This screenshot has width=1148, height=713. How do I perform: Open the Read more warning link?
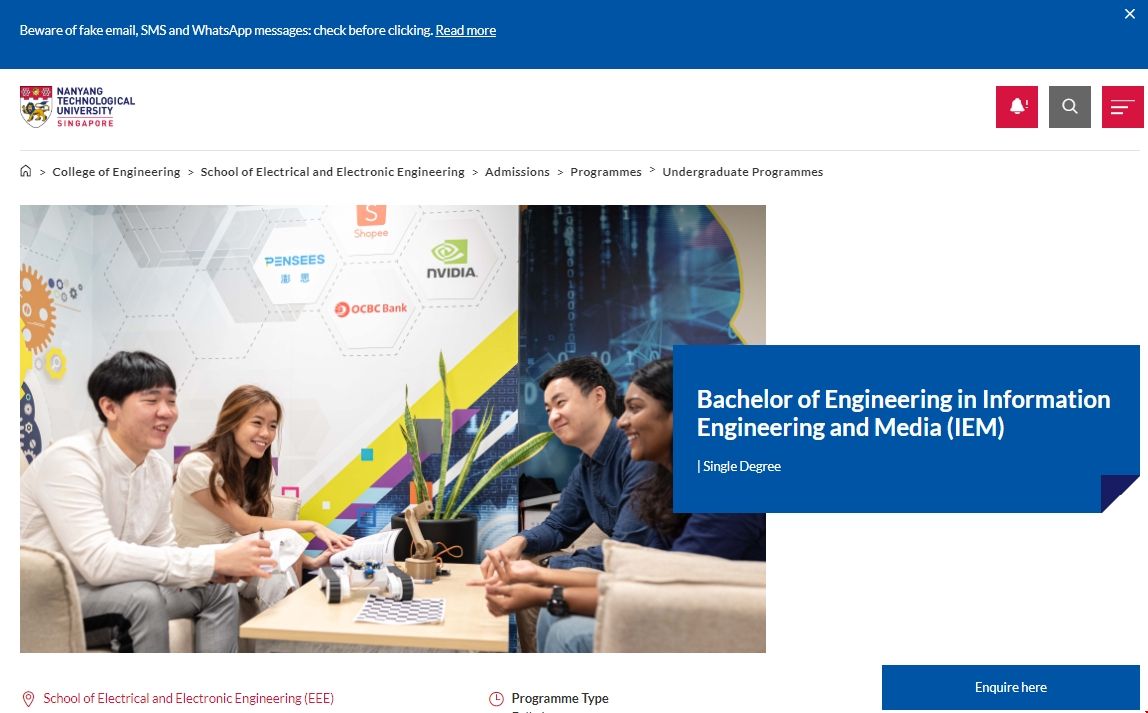point(465,30)
